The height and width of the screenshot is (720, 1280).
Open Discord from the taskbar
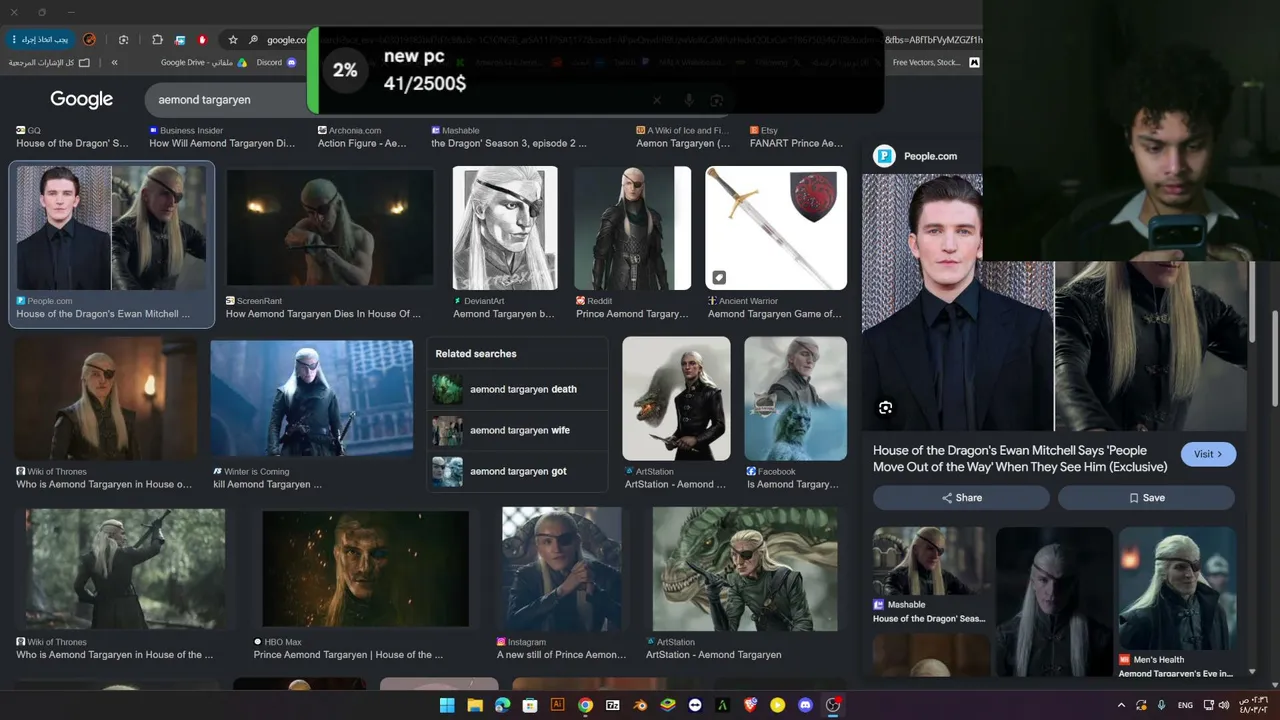point(805,705)
